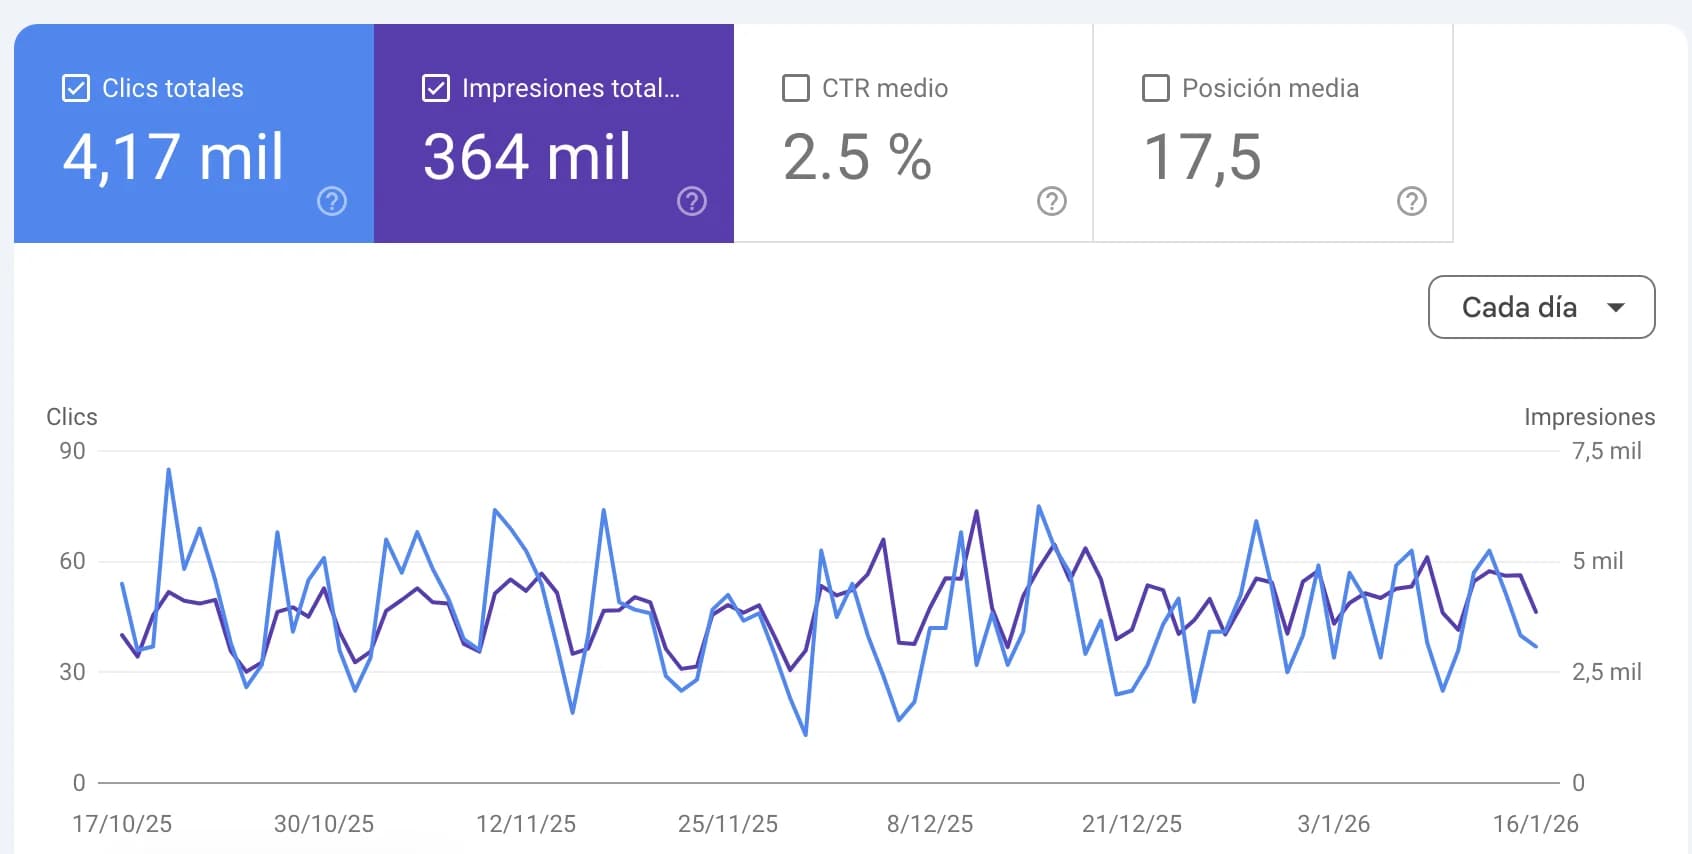
Task: Open help icon on Clics totales card
Action: (332, 201)
